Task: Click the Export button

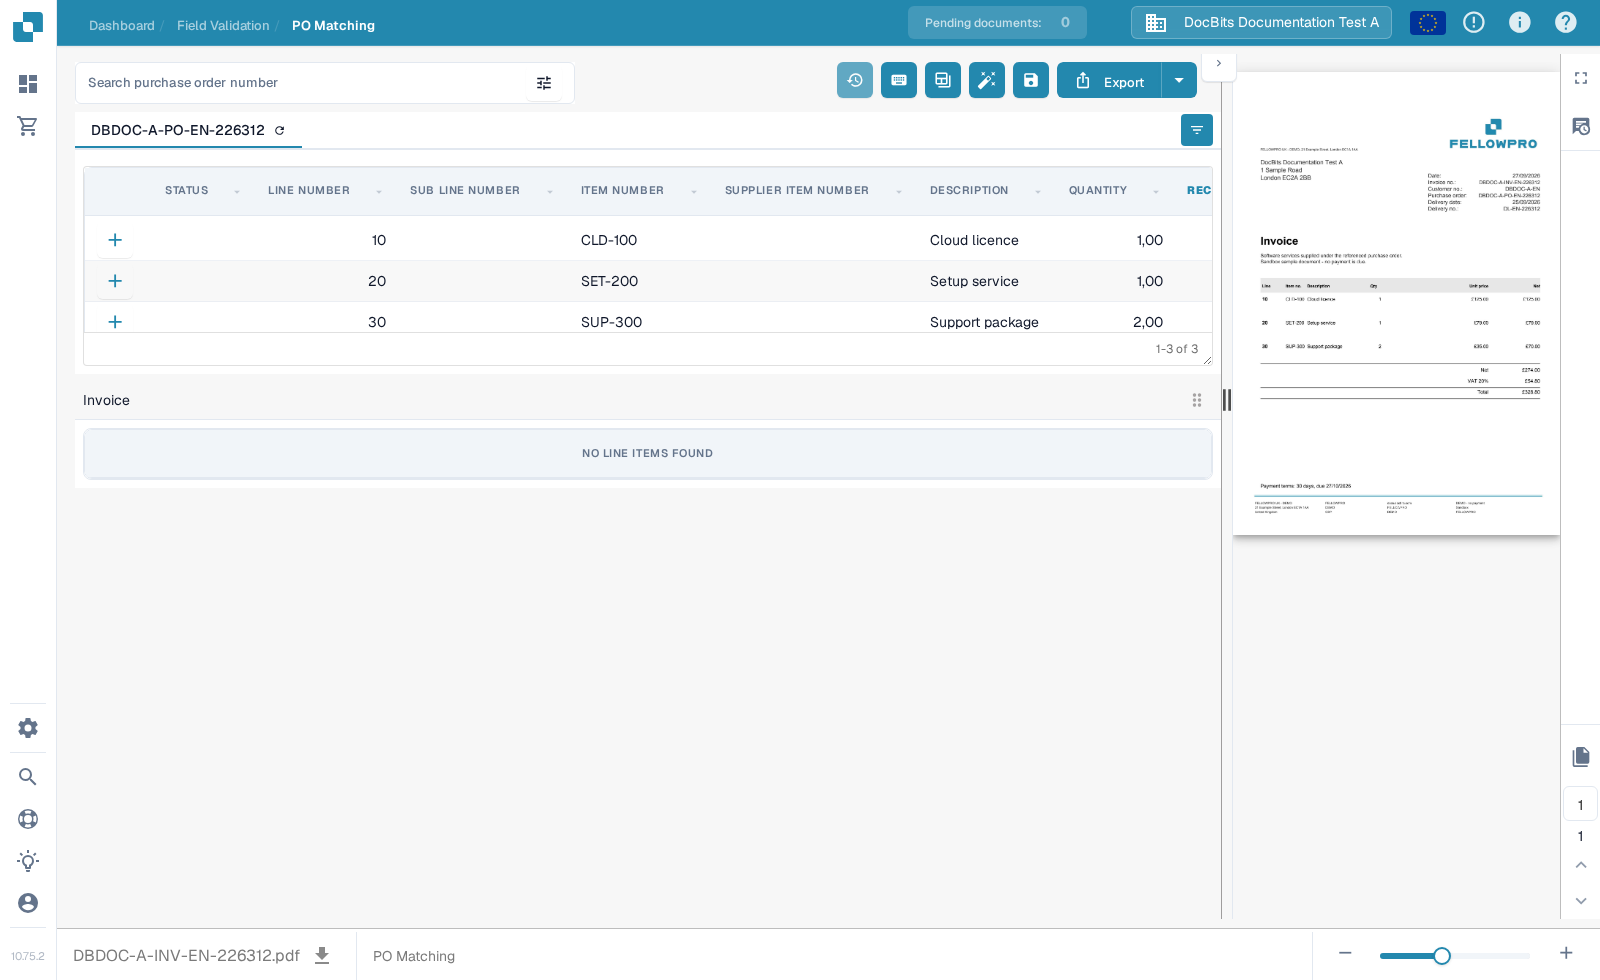Action: click(1109, 80)
